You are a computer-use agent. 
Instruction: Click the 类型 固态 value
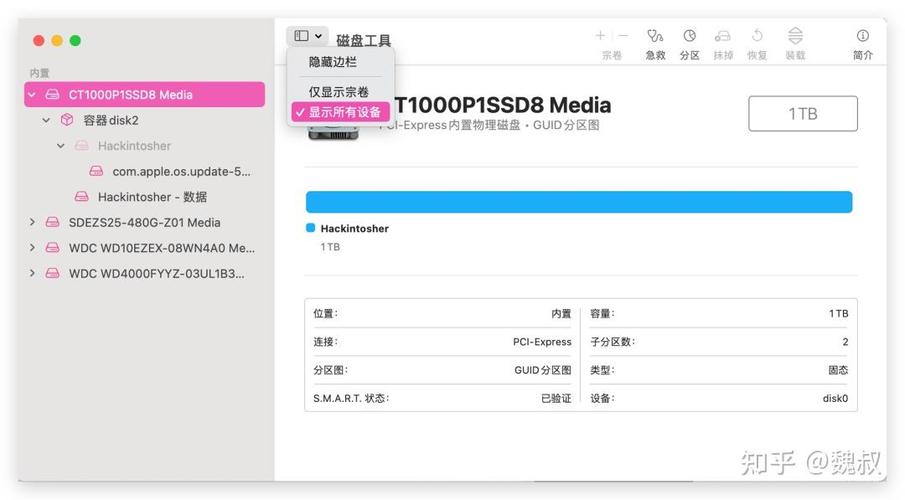(x=838, y=370)
